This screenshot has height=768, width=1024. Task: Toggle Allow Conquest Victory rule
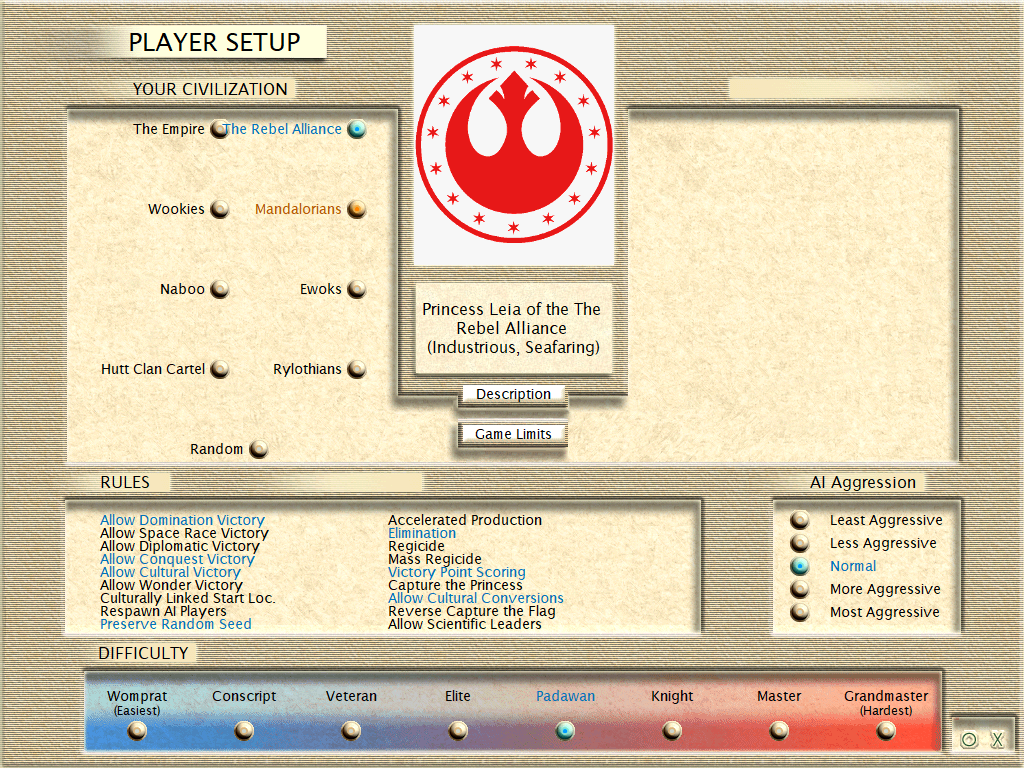(x=177, y=559)
